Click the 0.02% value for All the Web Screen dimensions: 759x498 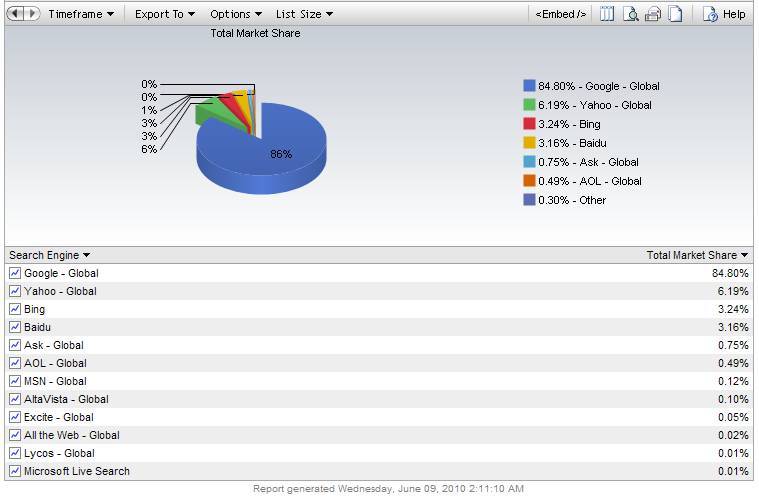(733, 435)
